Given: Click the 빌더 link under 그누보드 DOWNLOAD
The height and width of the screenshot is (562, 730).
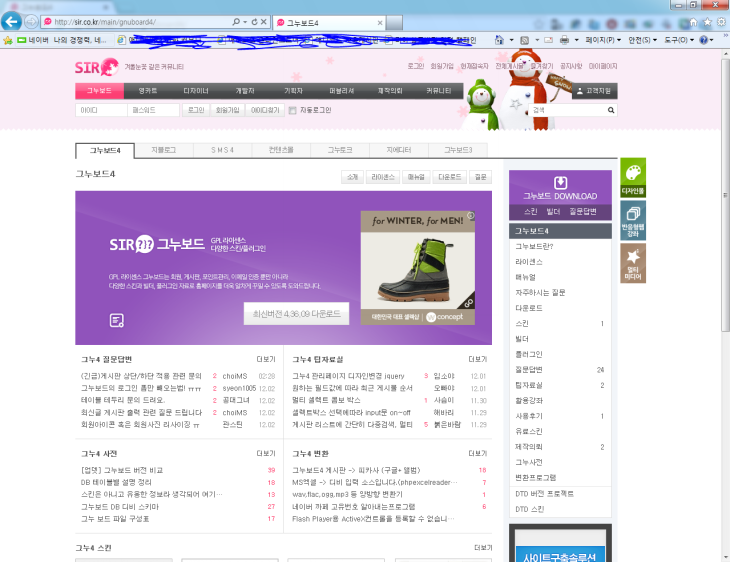Looking at the screenshot, I should point(553,212).
